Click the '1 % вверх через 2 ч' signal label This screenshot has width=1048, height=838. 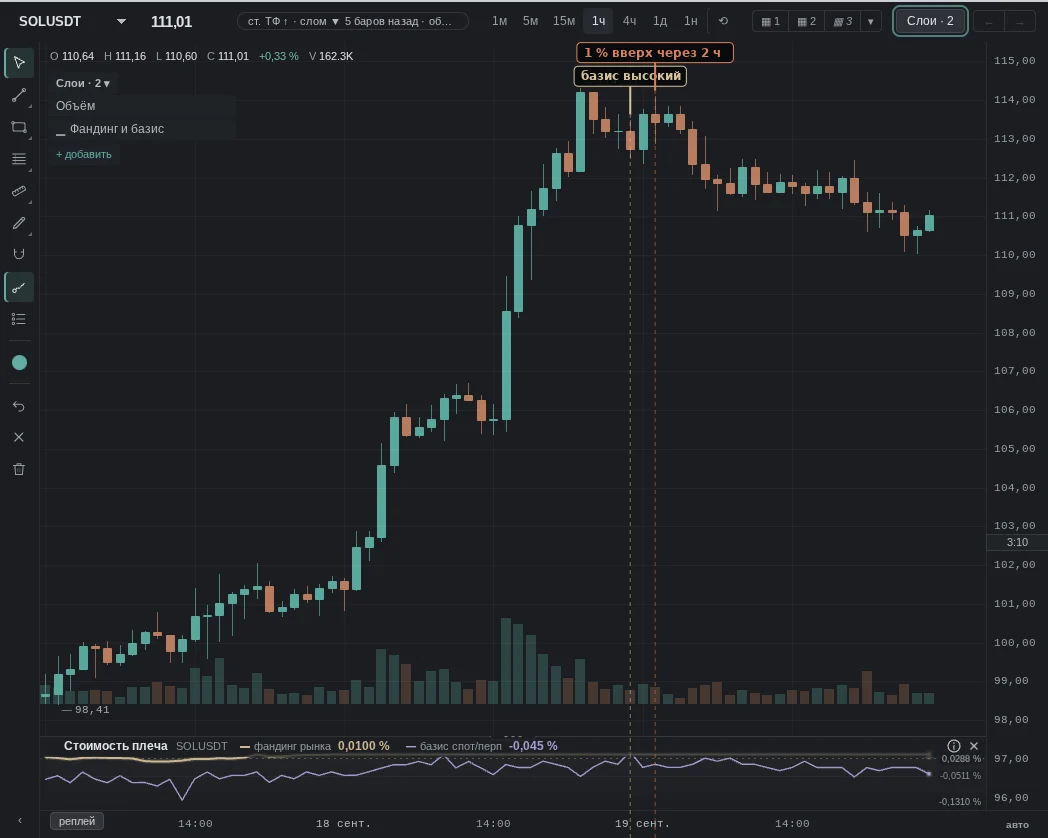point(654,53)
